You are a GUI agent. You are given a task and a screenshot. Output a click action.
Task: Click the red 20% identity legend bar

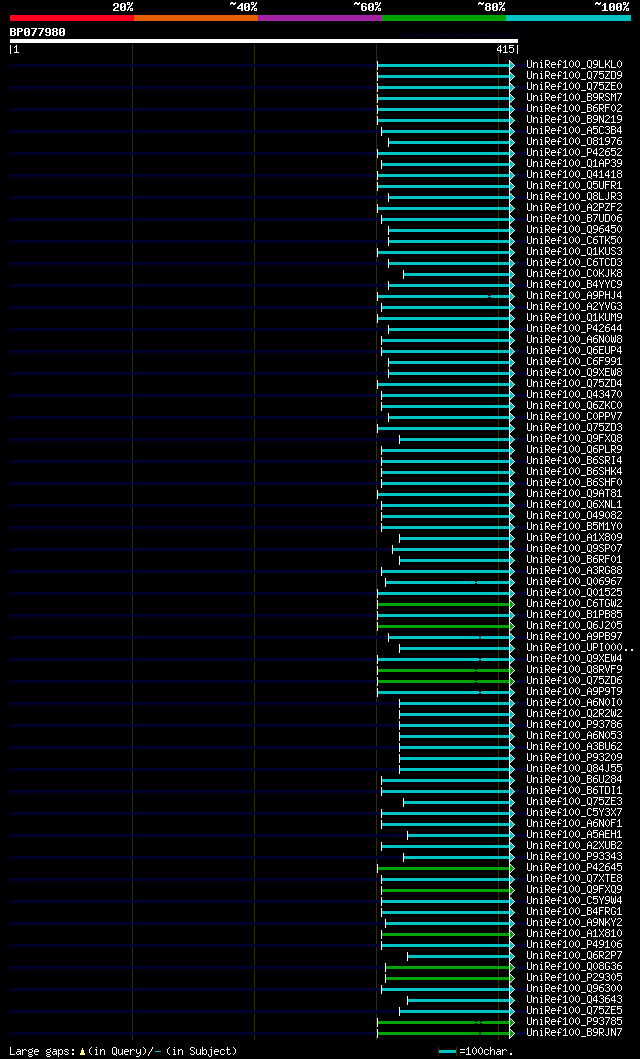tap(72, 18)
